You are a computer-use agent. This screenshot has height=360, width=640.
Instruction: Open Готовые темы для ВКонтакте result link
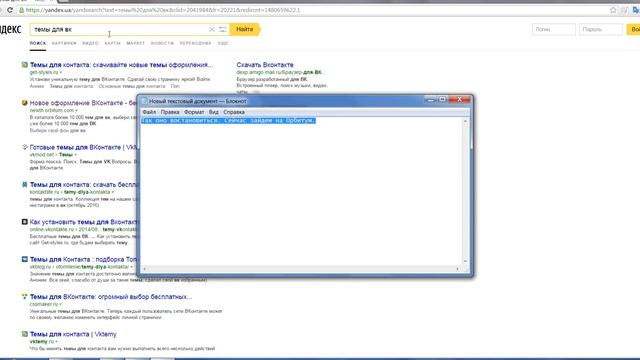click(x=83, y=147)
